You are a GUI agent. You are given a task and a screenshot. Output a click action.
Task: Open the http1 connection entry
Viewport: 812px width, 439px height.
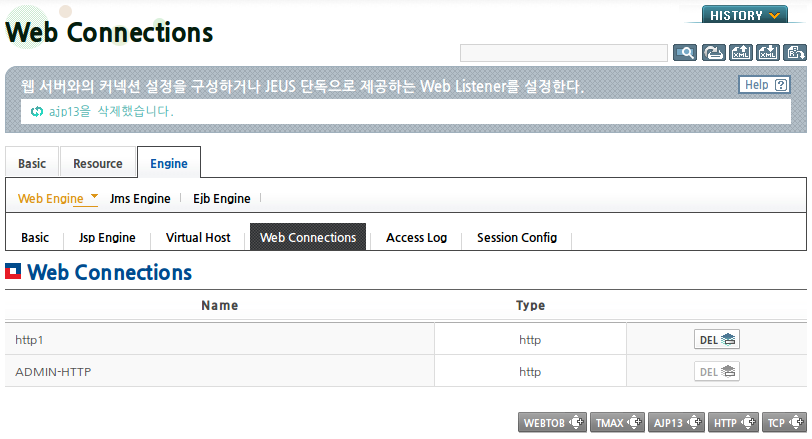pyautogui.click(x=29, y=340)
